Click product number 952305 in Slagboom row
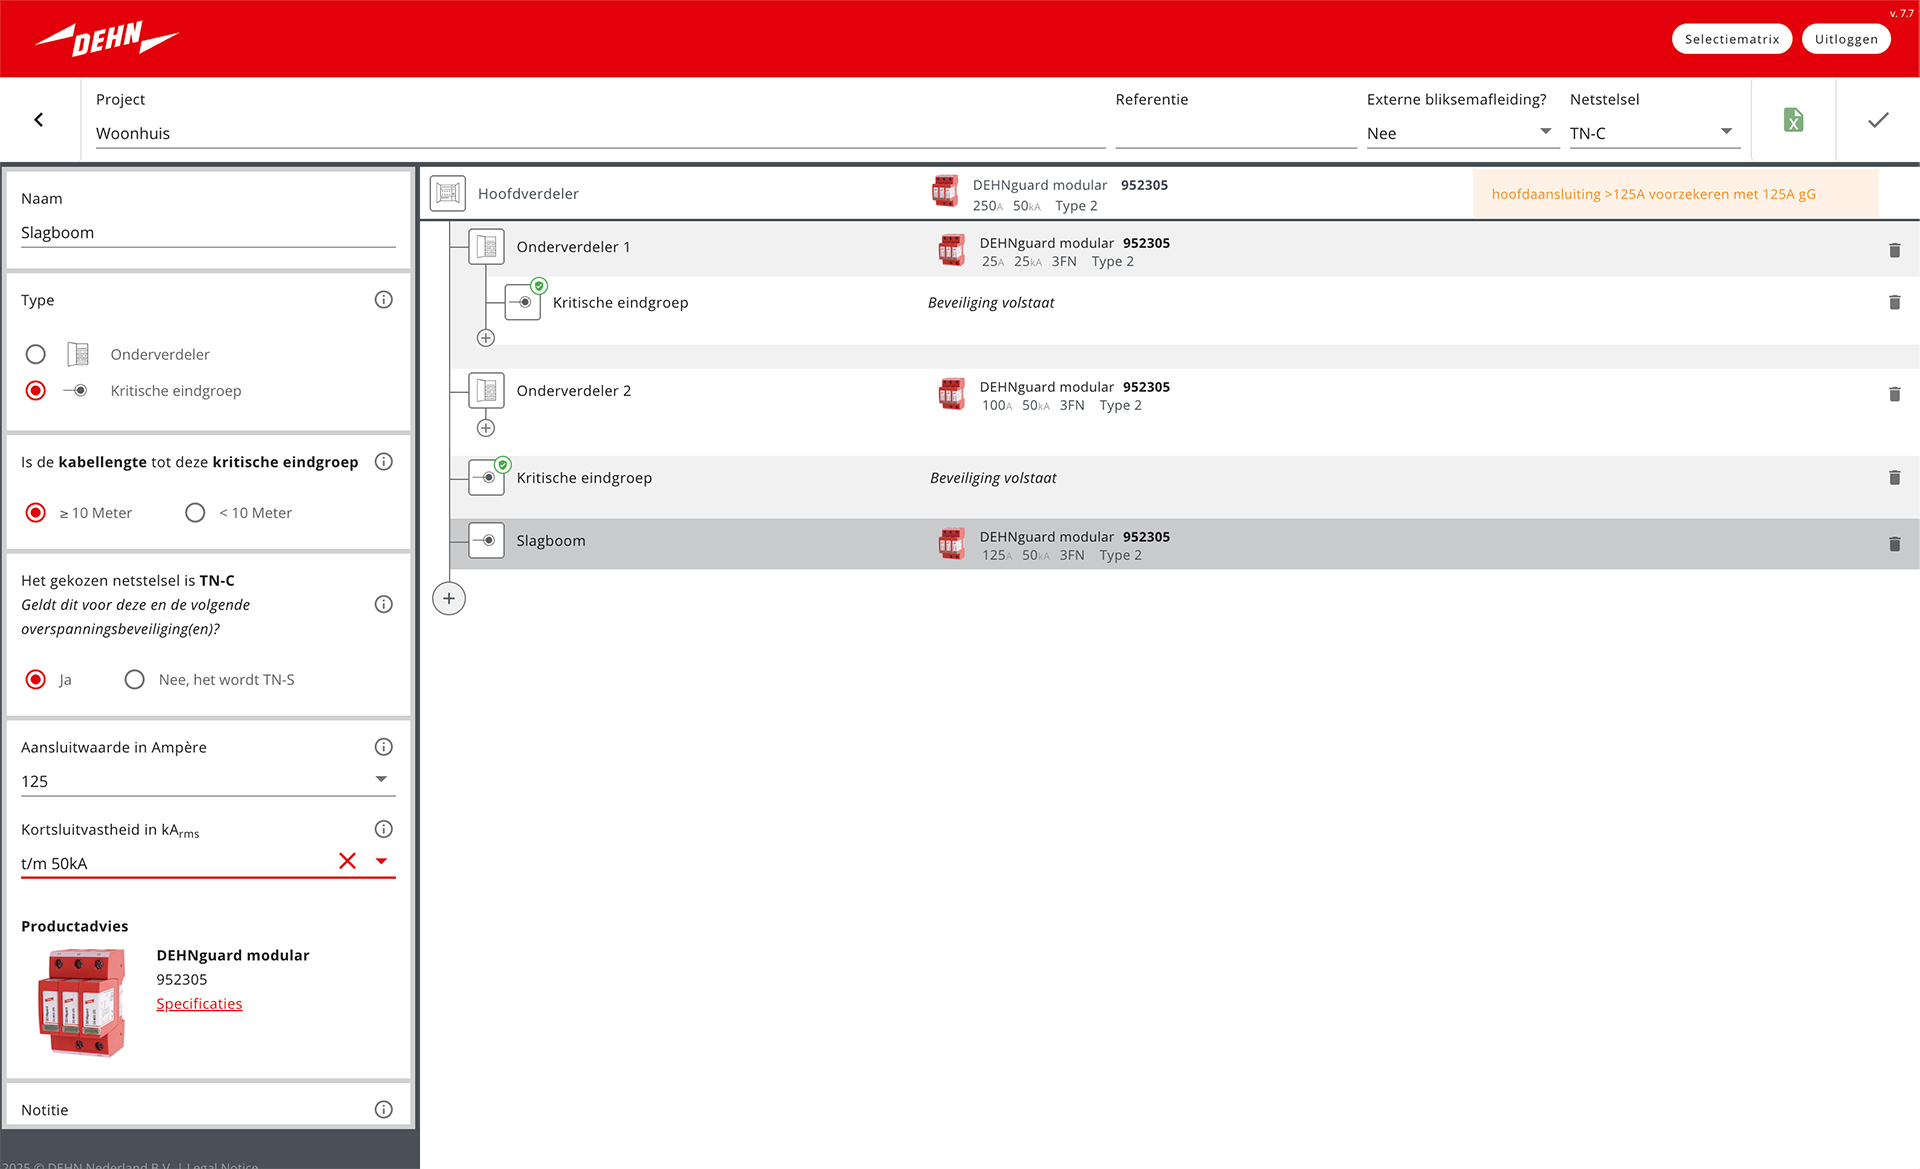Screen dimensions: 1920x1169 pos(1146,537)
